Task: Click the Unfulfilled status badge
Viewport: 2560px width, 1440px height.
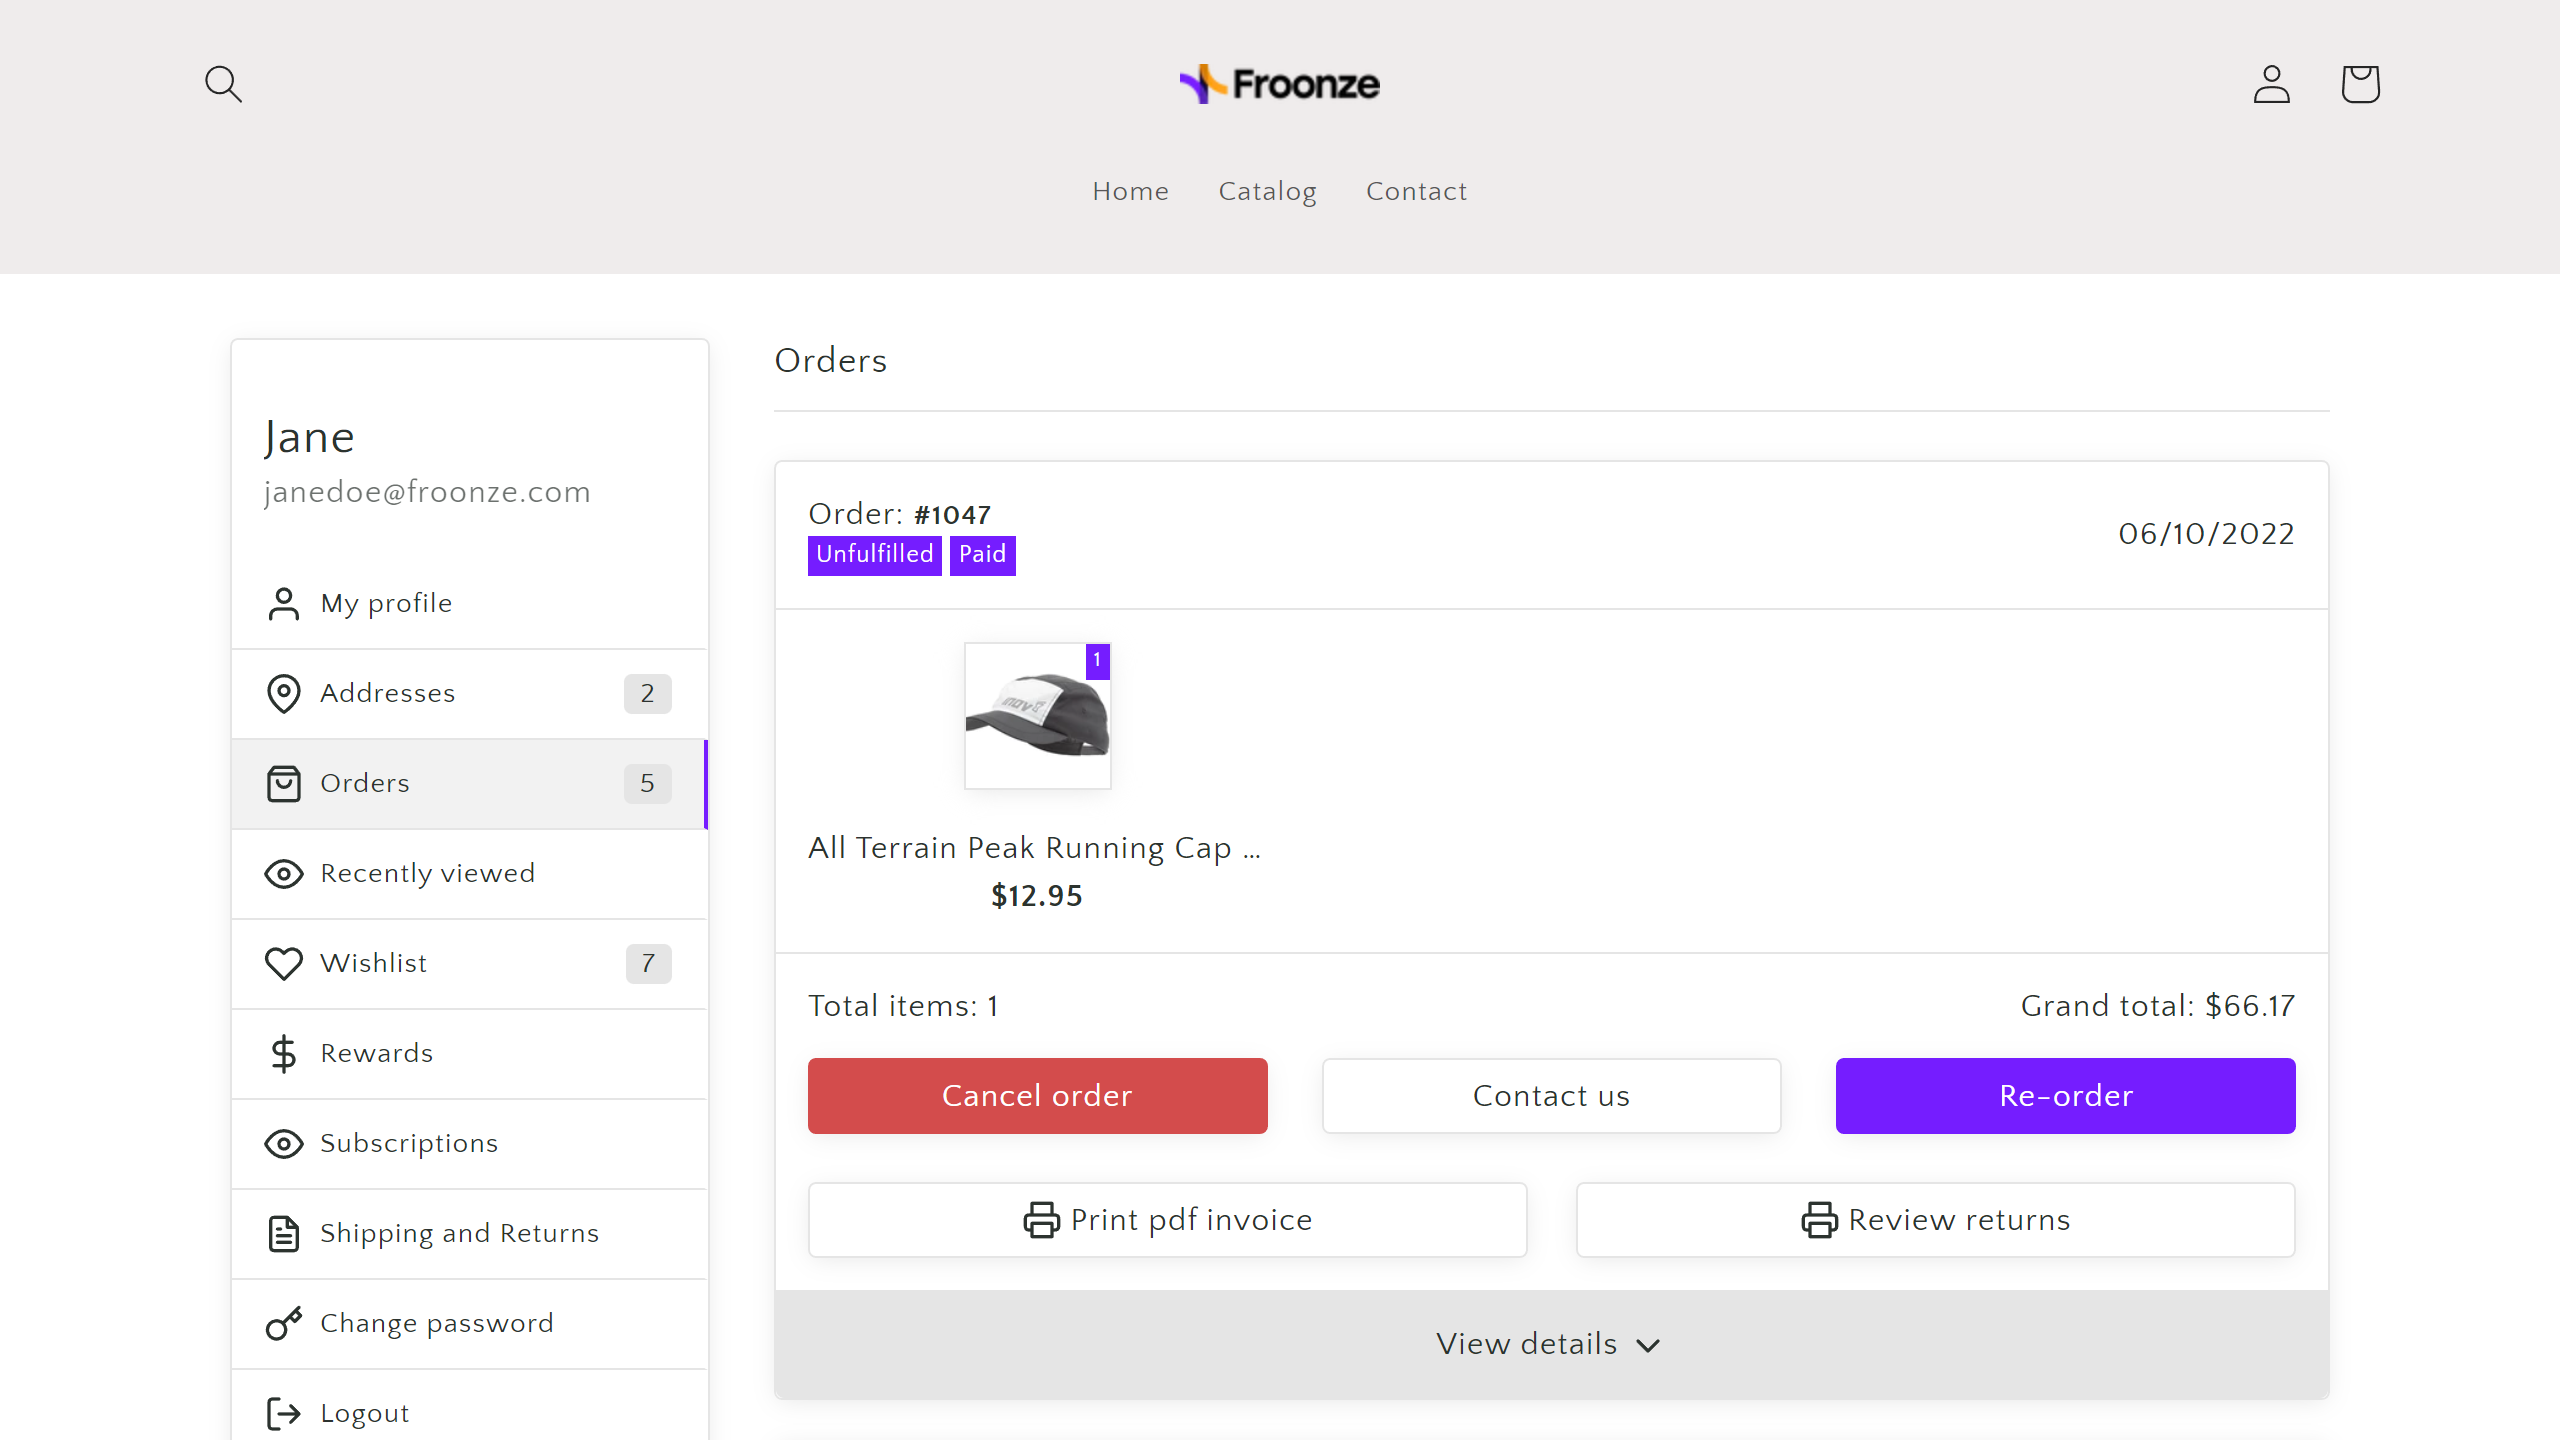Action: click(875, 555)
